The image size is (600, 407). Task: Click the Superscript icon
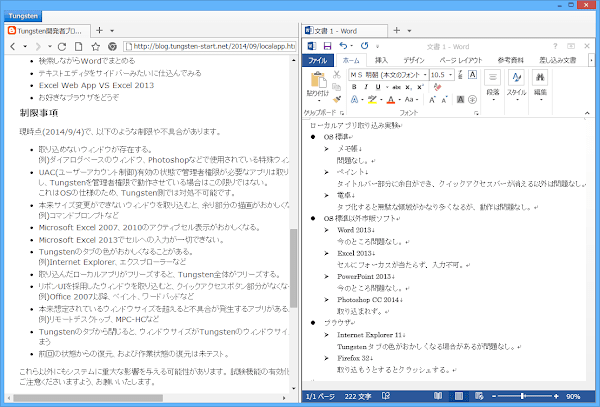pyautogui.click(x=420, y=87)
